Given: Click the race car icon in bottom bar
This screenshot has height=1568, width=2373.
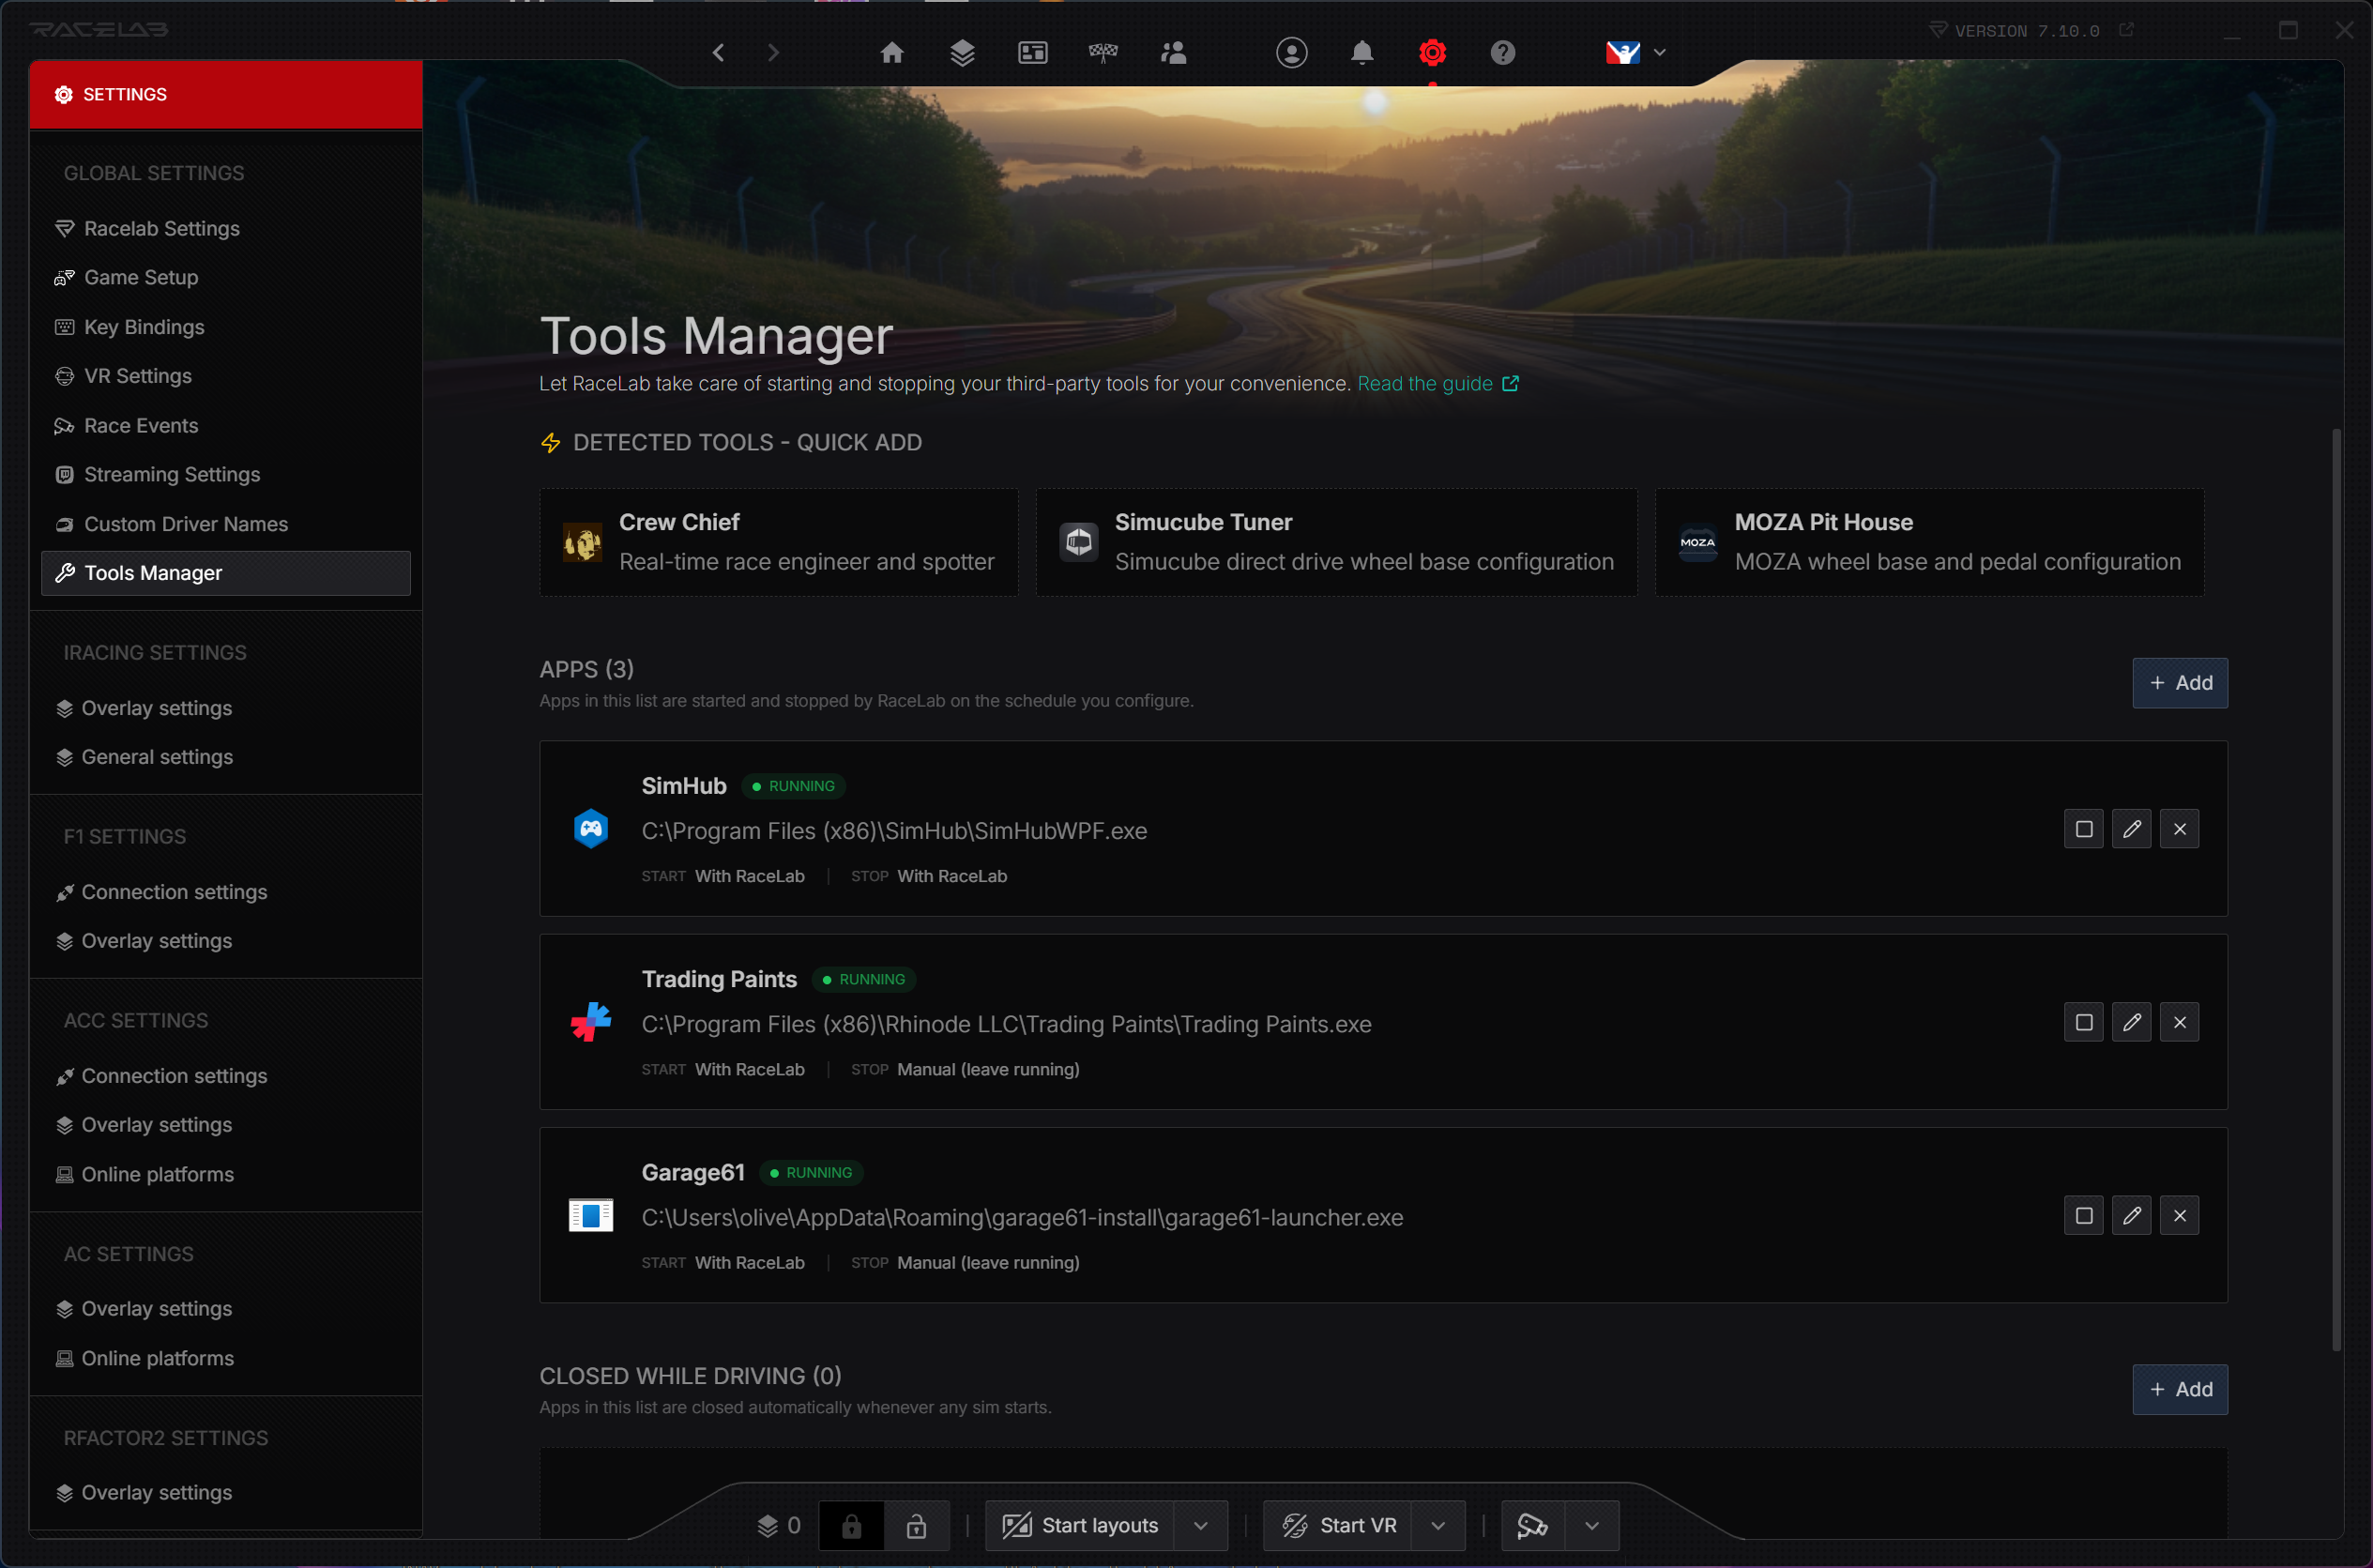Looking at the screenshot, I should tap(1532, 1526).
